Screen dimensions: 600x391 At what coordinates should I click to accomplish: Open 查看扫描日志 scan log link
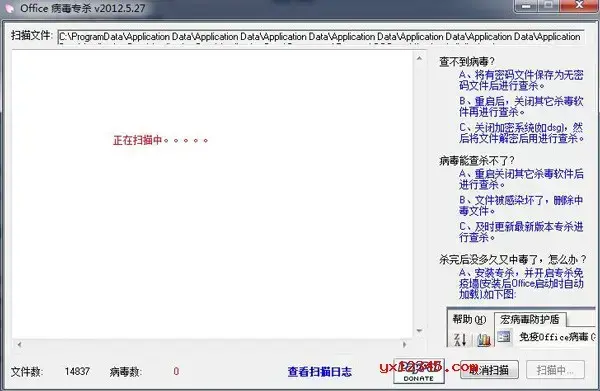[320, 371]
